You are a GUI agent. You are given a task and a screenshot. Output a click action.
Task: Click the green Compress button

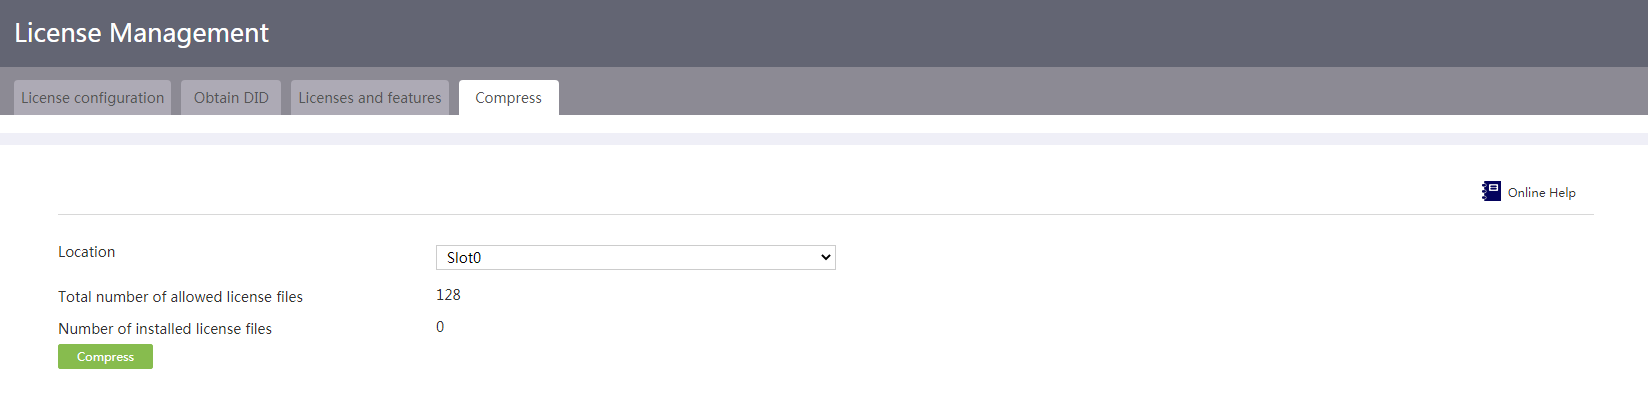pyautogui.click(x=105, y=357)
